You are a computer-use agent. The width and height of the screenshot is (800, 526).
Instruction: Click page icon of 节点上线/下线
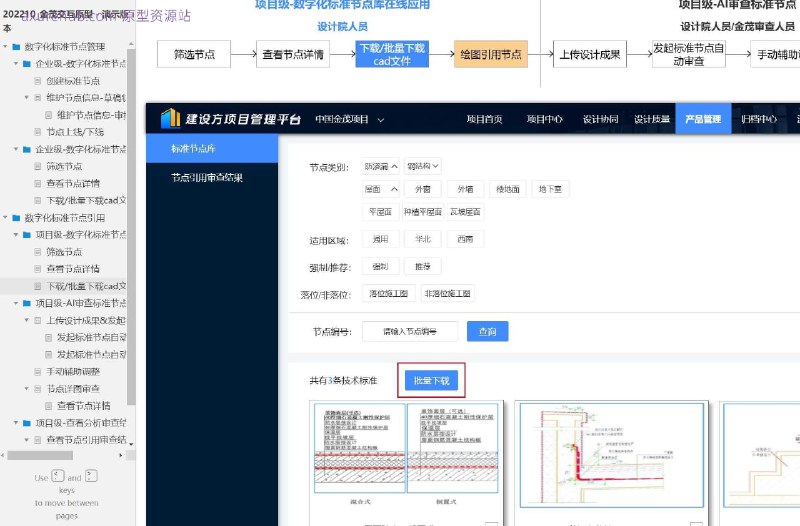click(x=38, y=132)
